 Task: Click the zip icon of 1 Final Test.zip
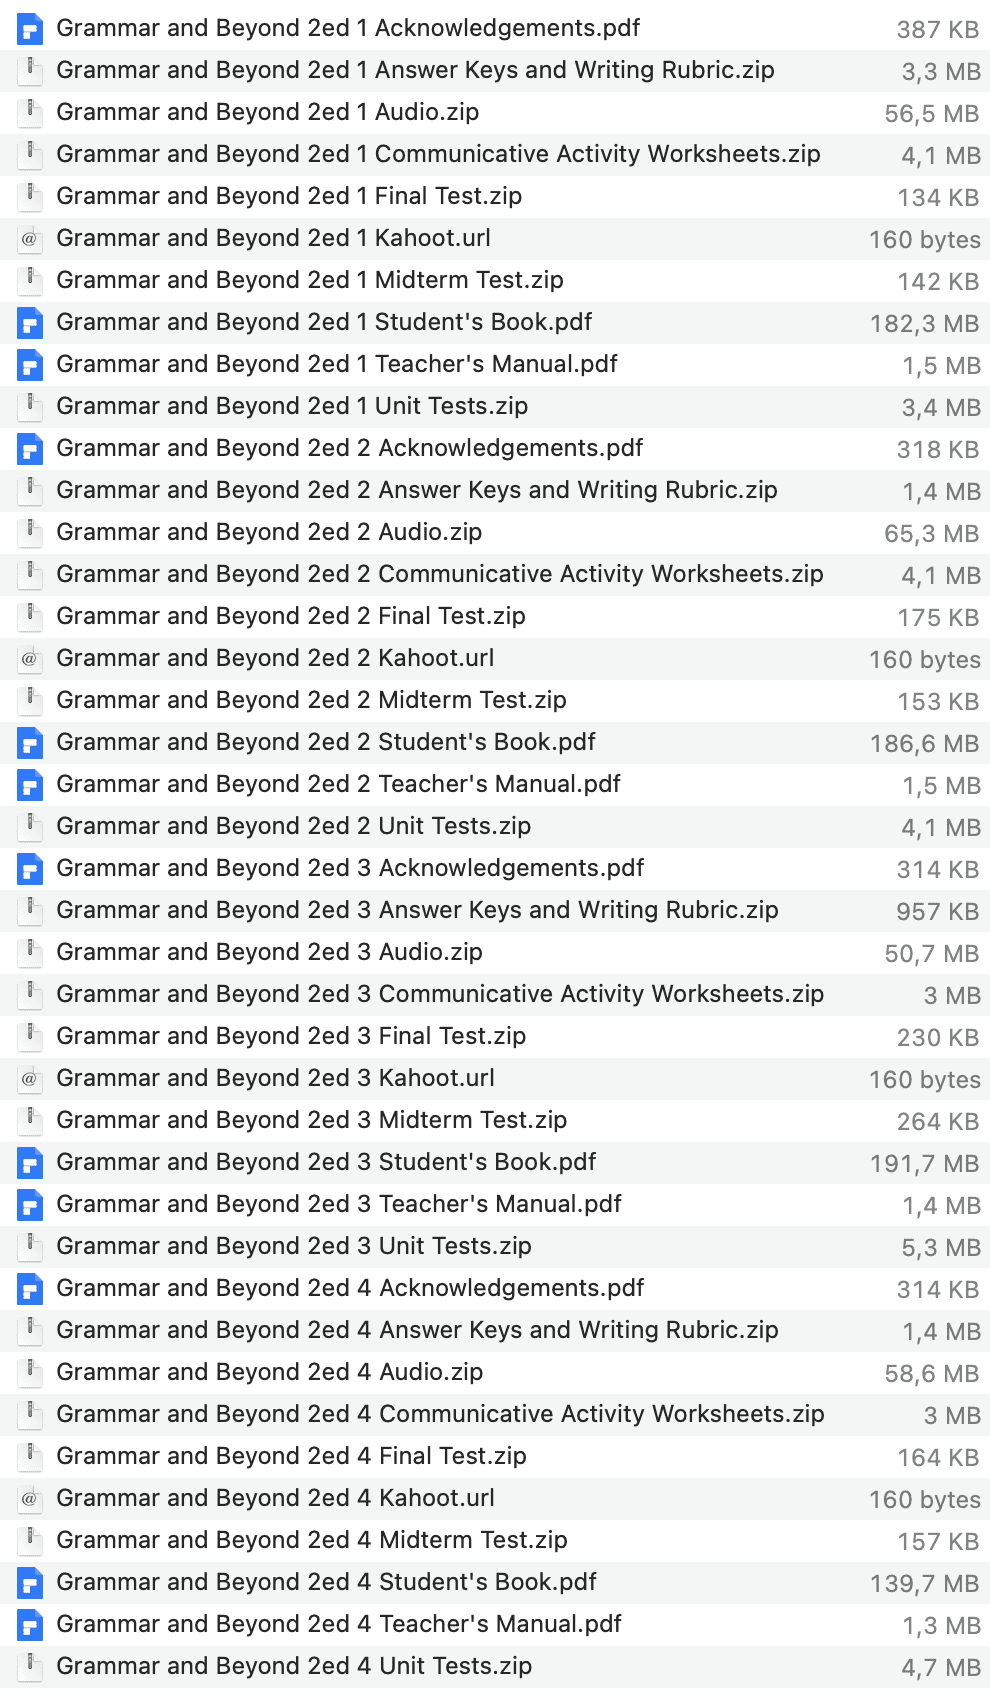click(30, 197)
